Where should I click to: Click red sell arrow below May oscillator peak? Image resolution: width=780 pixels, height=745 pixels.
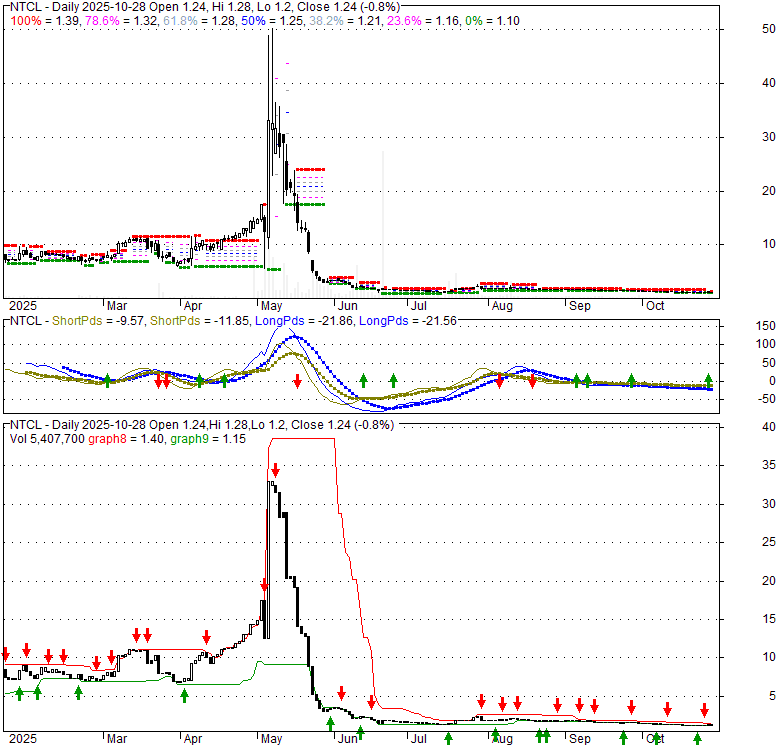(297, 381)
